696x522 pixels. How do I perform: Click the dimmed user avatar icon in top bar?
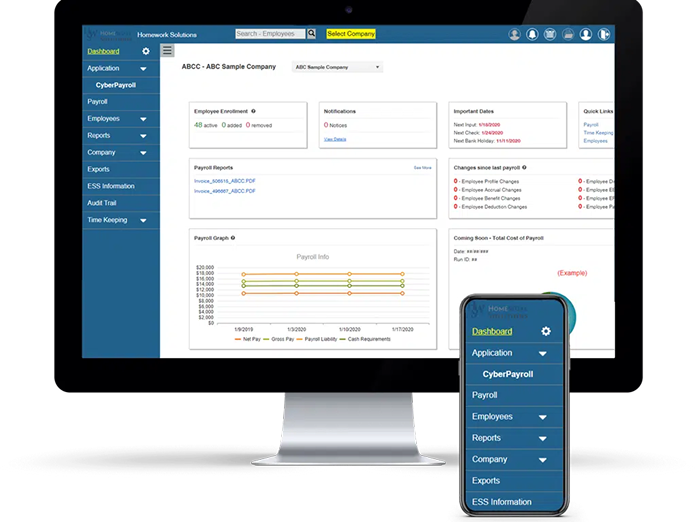click(514, 34)
